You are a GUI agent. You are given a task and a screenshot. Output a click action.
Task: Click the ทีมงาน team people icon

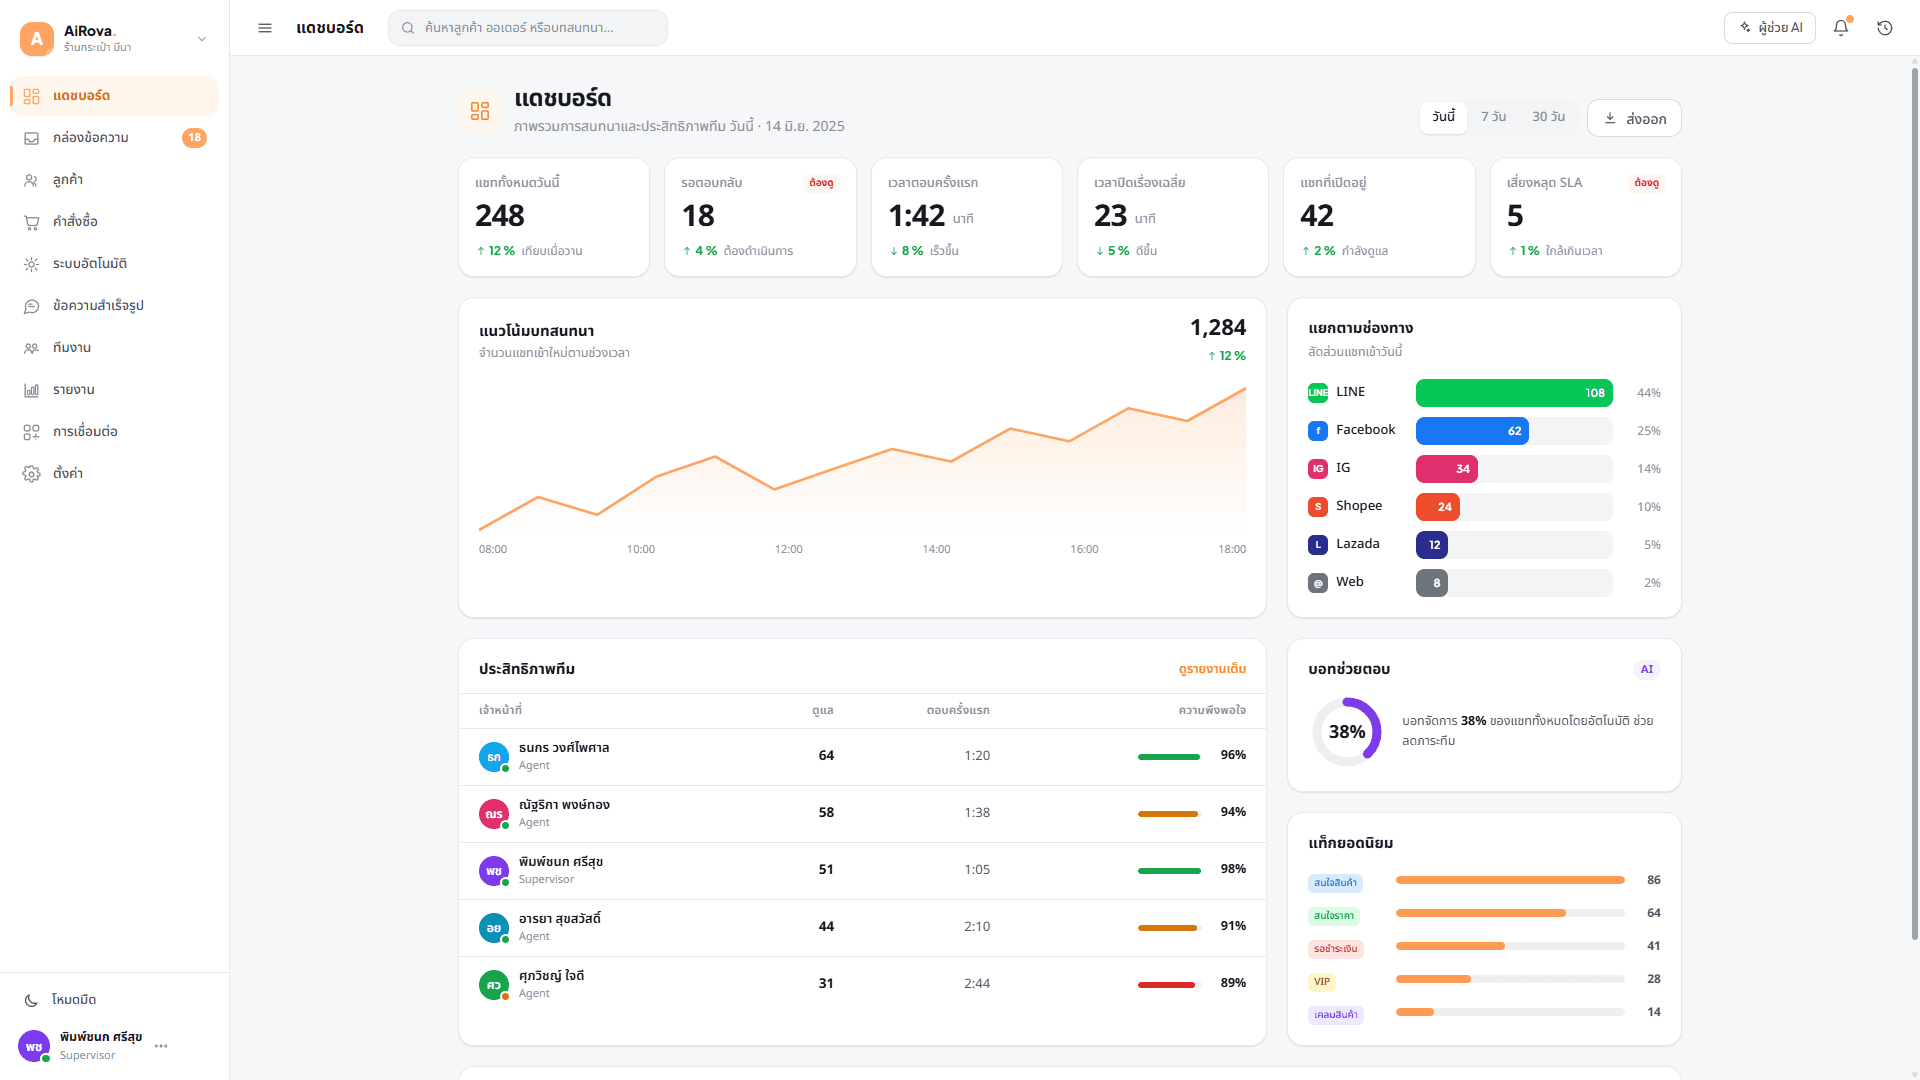[x=32, y=348]
